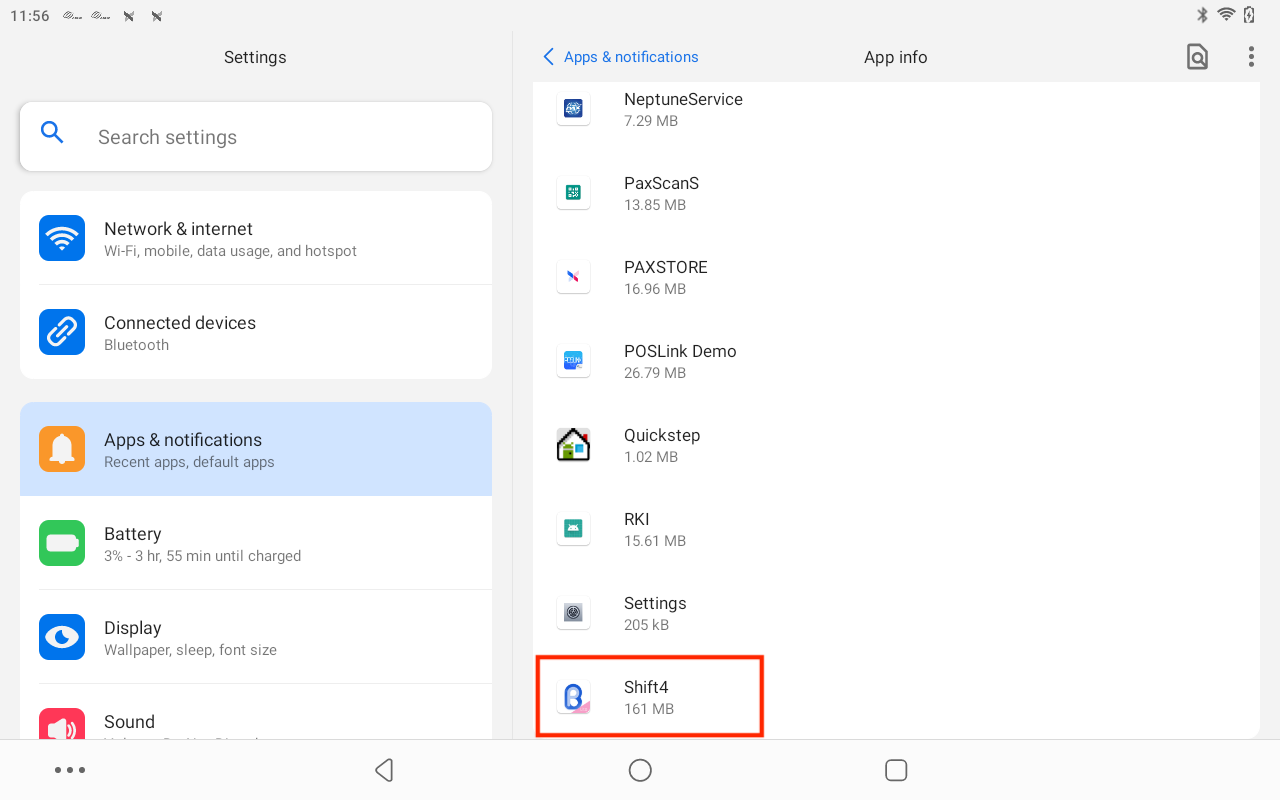
Task: Click the Wi-Fi status icon
Action: [1226, 15]
